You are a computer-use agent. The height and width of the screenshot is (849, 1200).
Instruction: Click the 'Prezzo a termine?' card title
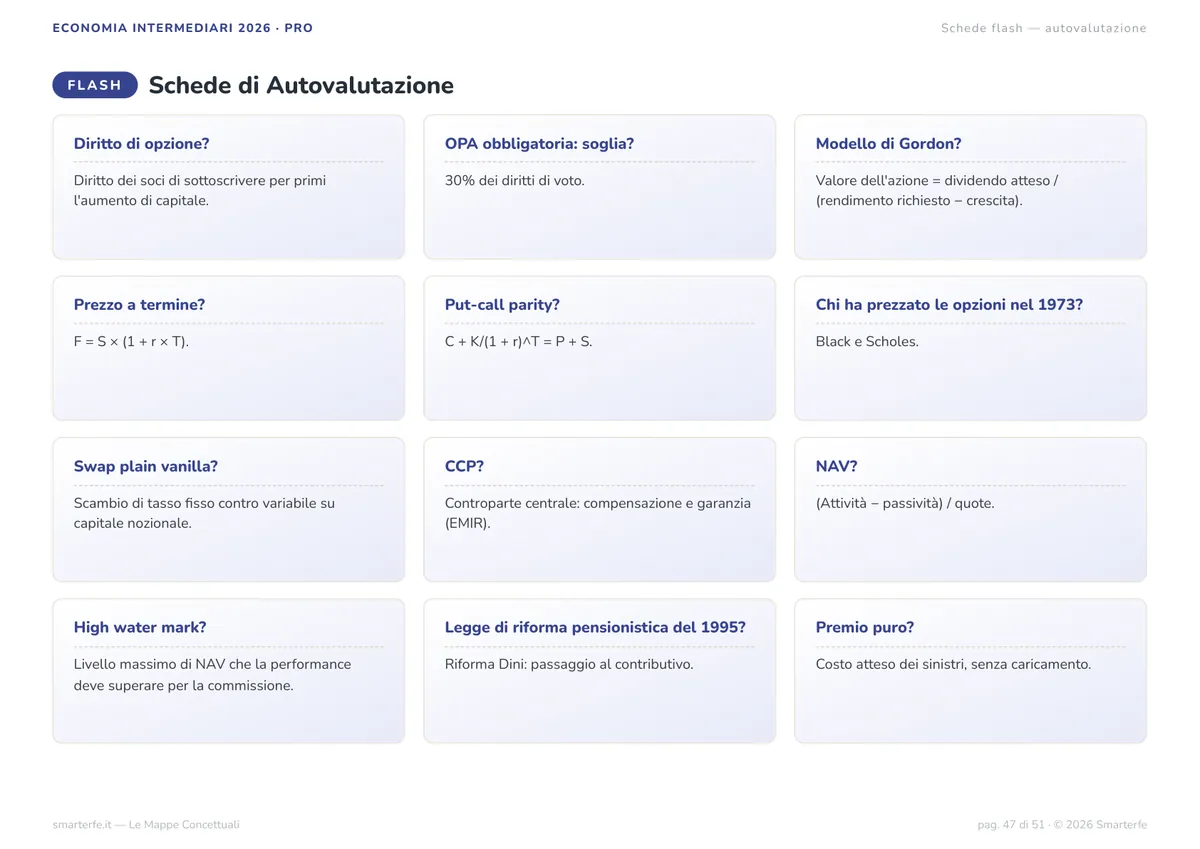pos(139,304)
